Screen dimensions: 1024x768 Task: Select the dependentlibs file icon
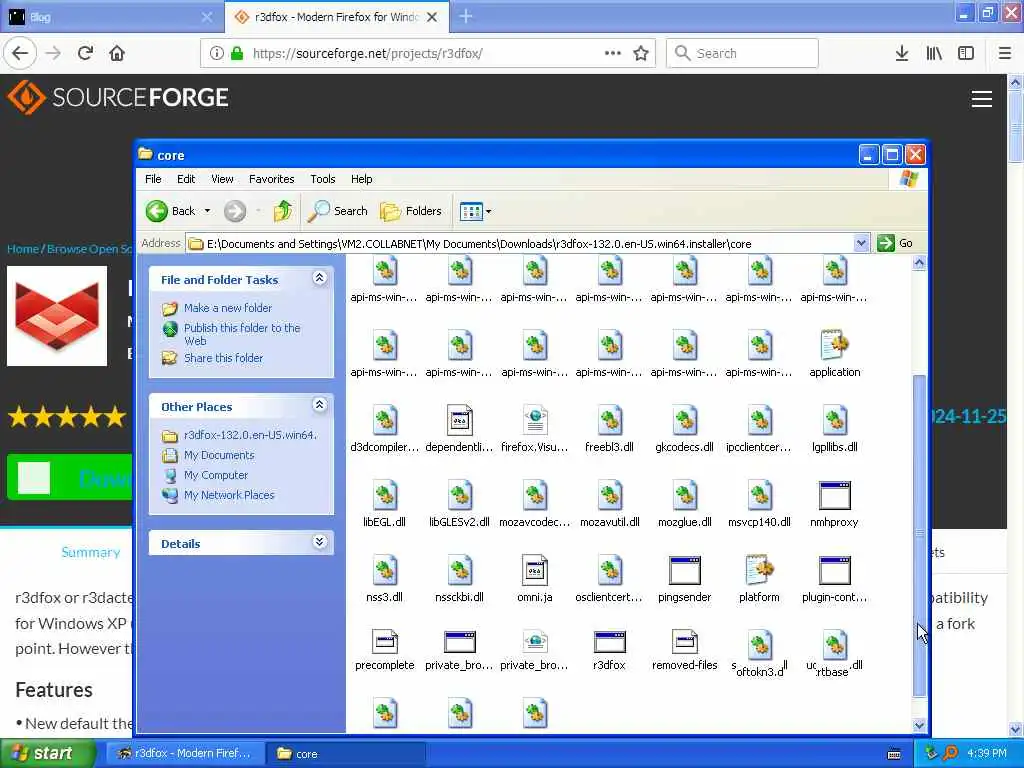pos(459,420)
